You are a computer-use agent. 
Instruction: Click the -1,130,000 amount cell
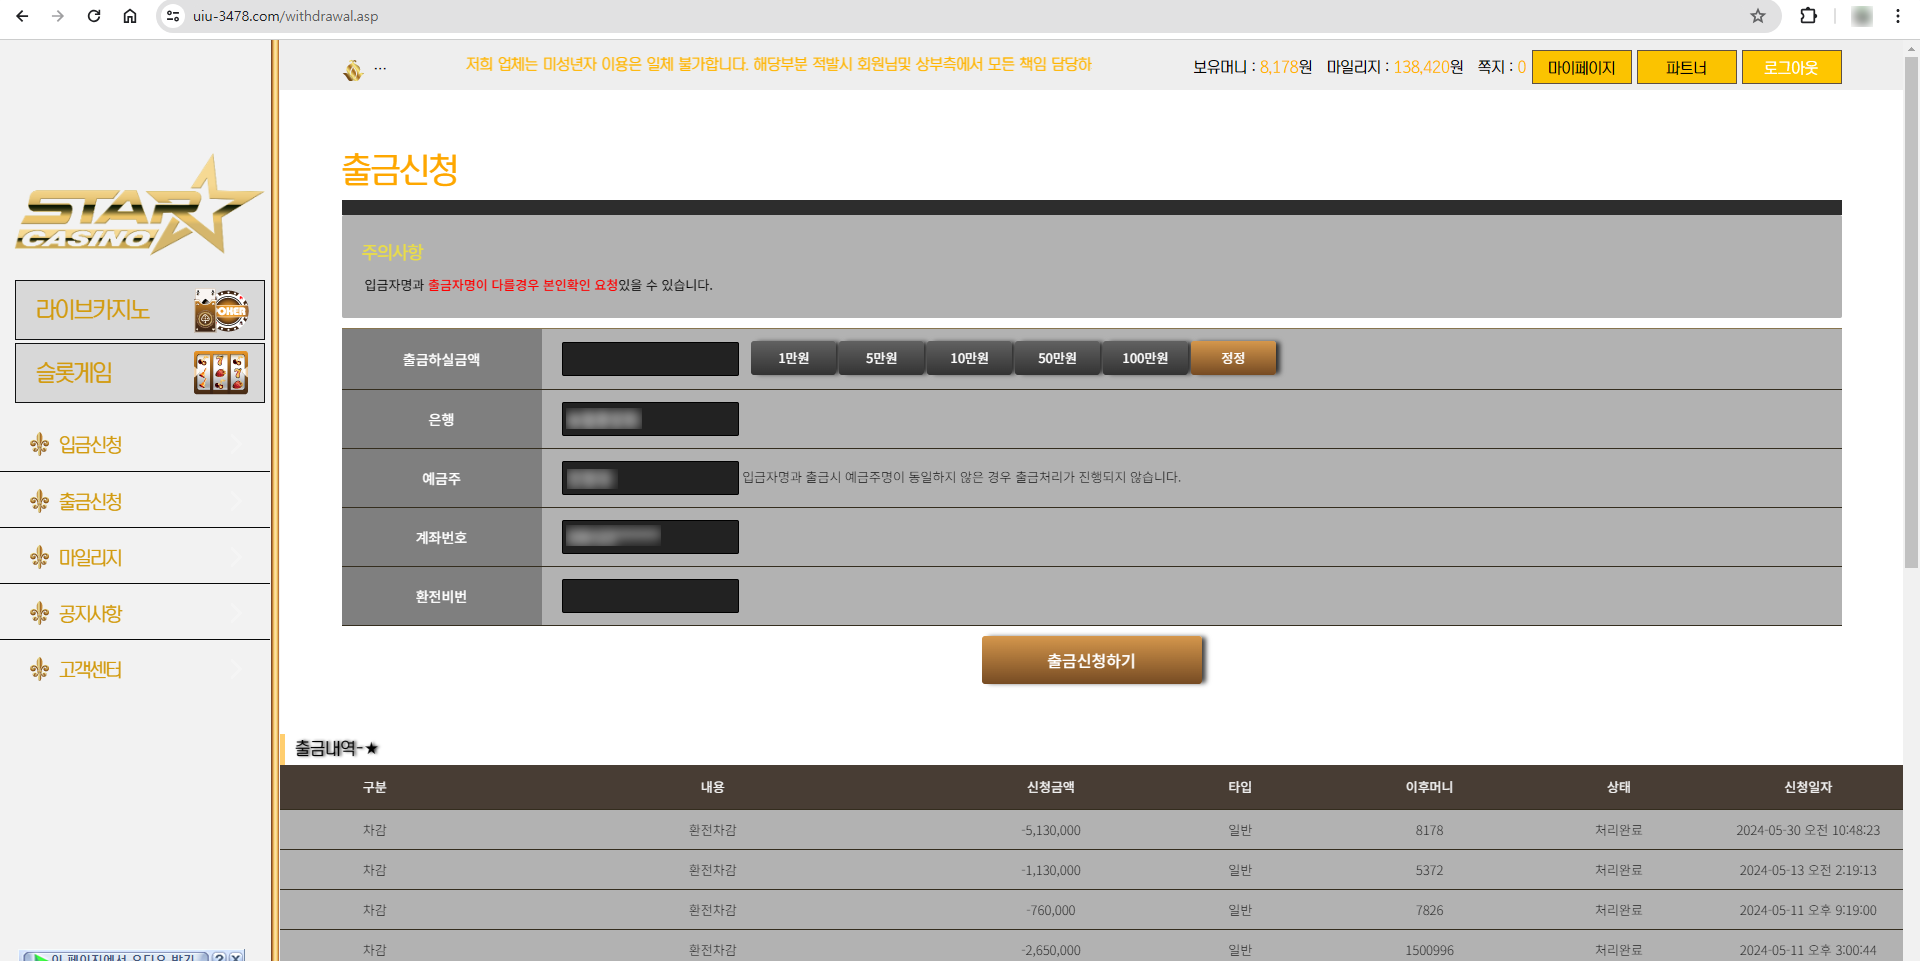pyautogui.click(x=1051, y=870)
